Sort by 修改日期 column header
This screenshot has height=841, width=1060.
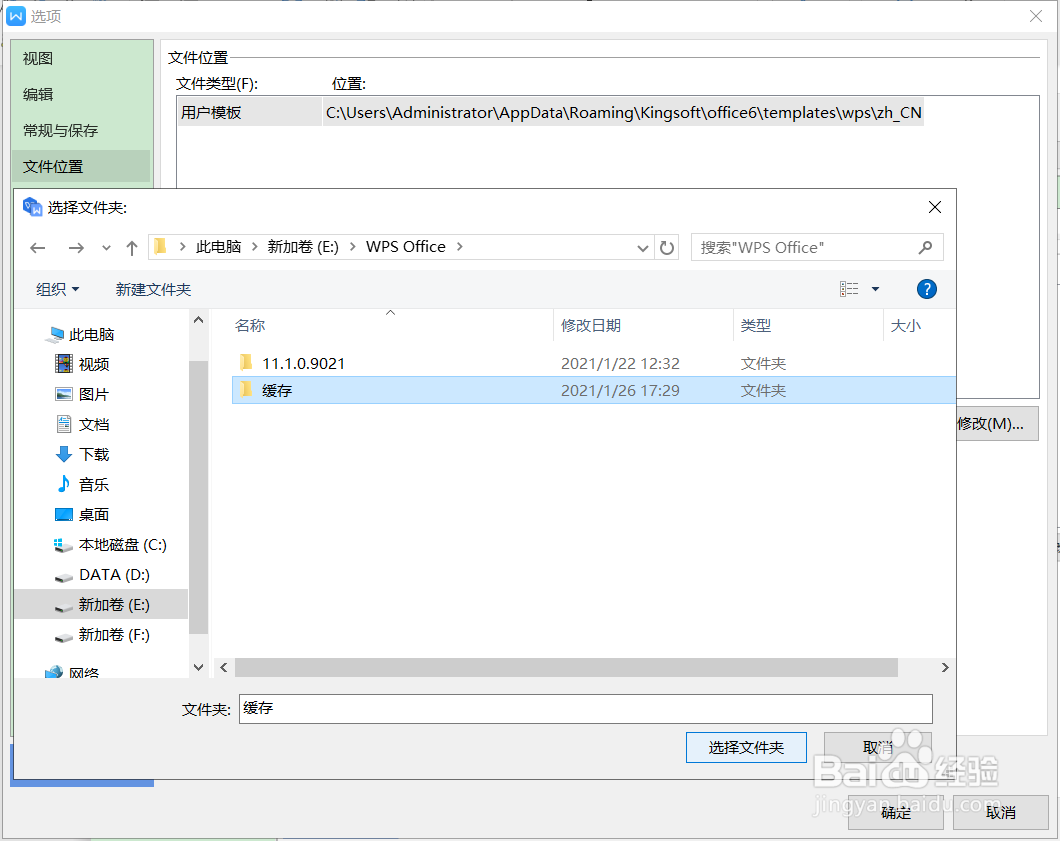(x=591, y=325)
